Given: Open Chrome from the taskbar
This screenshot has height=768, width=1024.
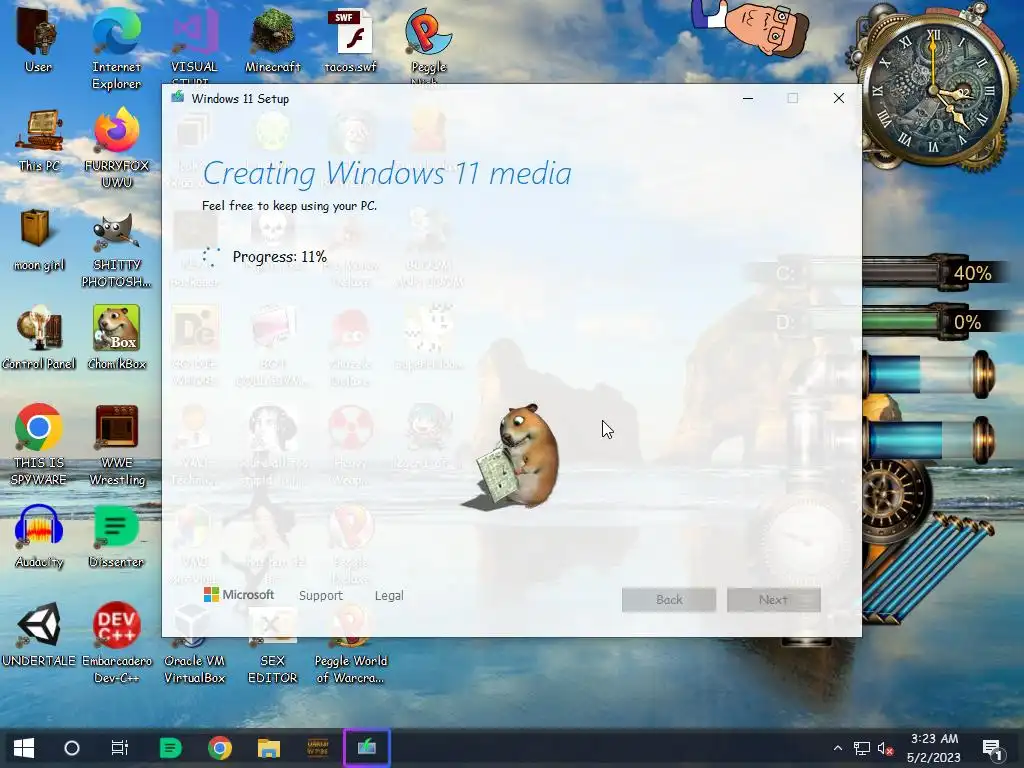Looking at the screenshot, I should click(x=219, y=748).
